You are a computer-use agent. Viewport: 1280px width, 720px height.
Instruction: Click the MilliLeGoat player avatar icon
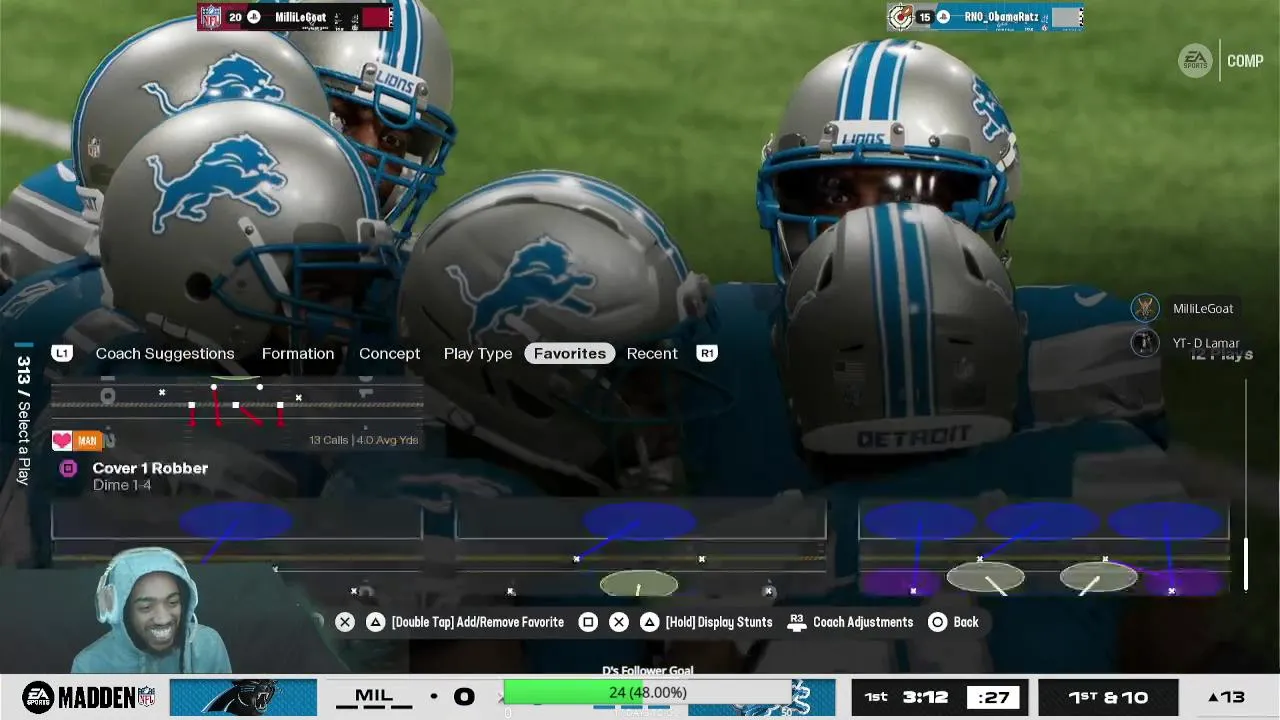pos(1145,308)
